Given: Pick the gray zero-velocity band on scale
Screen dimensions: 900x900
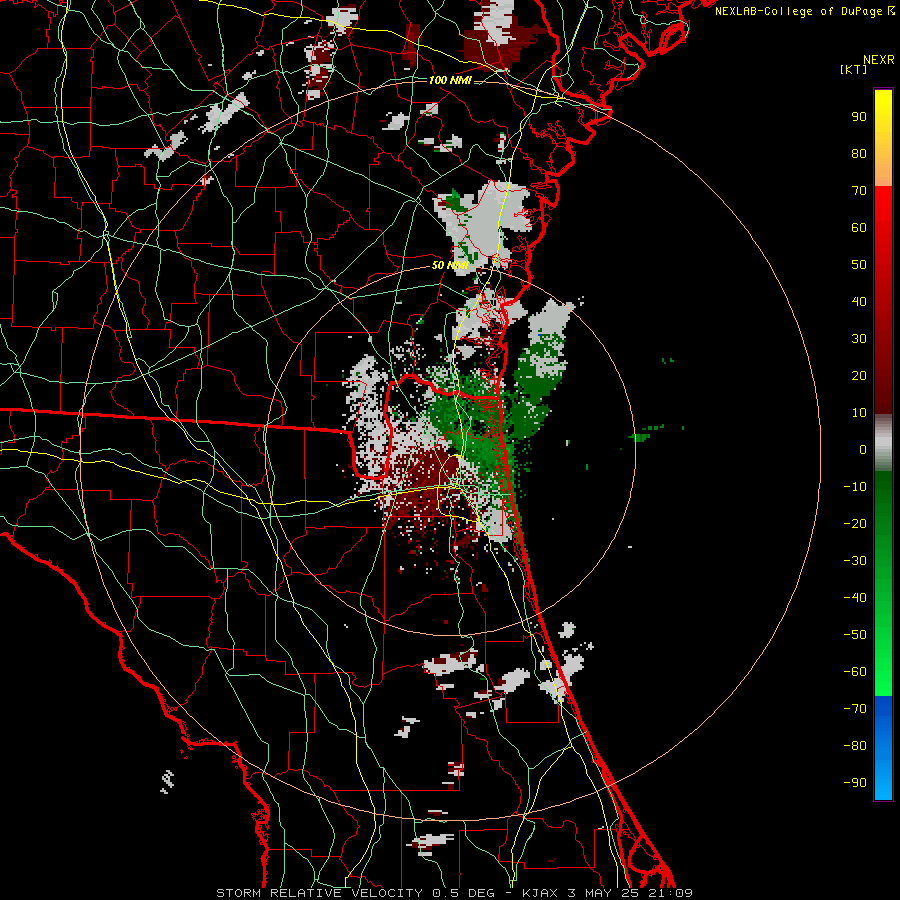Looking at the screenshot, I should [x=883, y=443].
